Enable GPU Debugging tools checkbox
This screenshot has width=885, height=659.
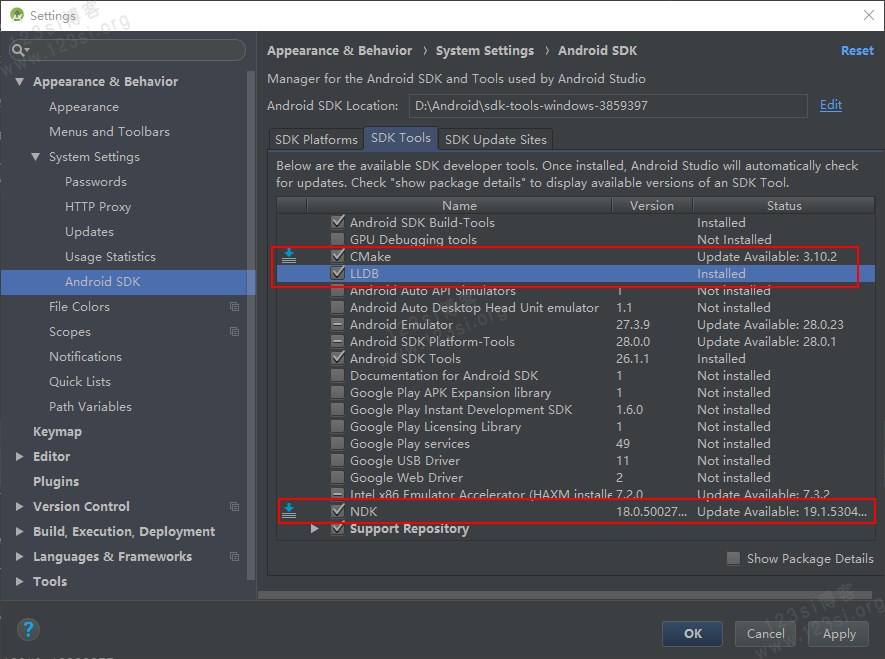point(338,239)
